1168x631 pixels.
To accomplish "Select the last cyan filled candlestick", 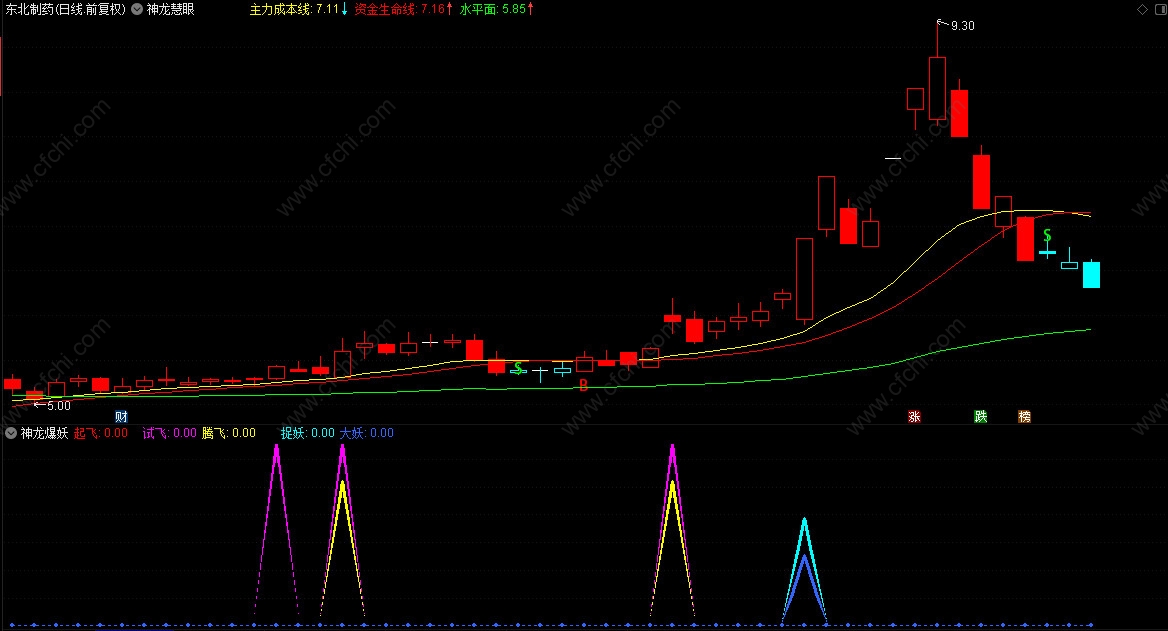I will coord(1091,274).
